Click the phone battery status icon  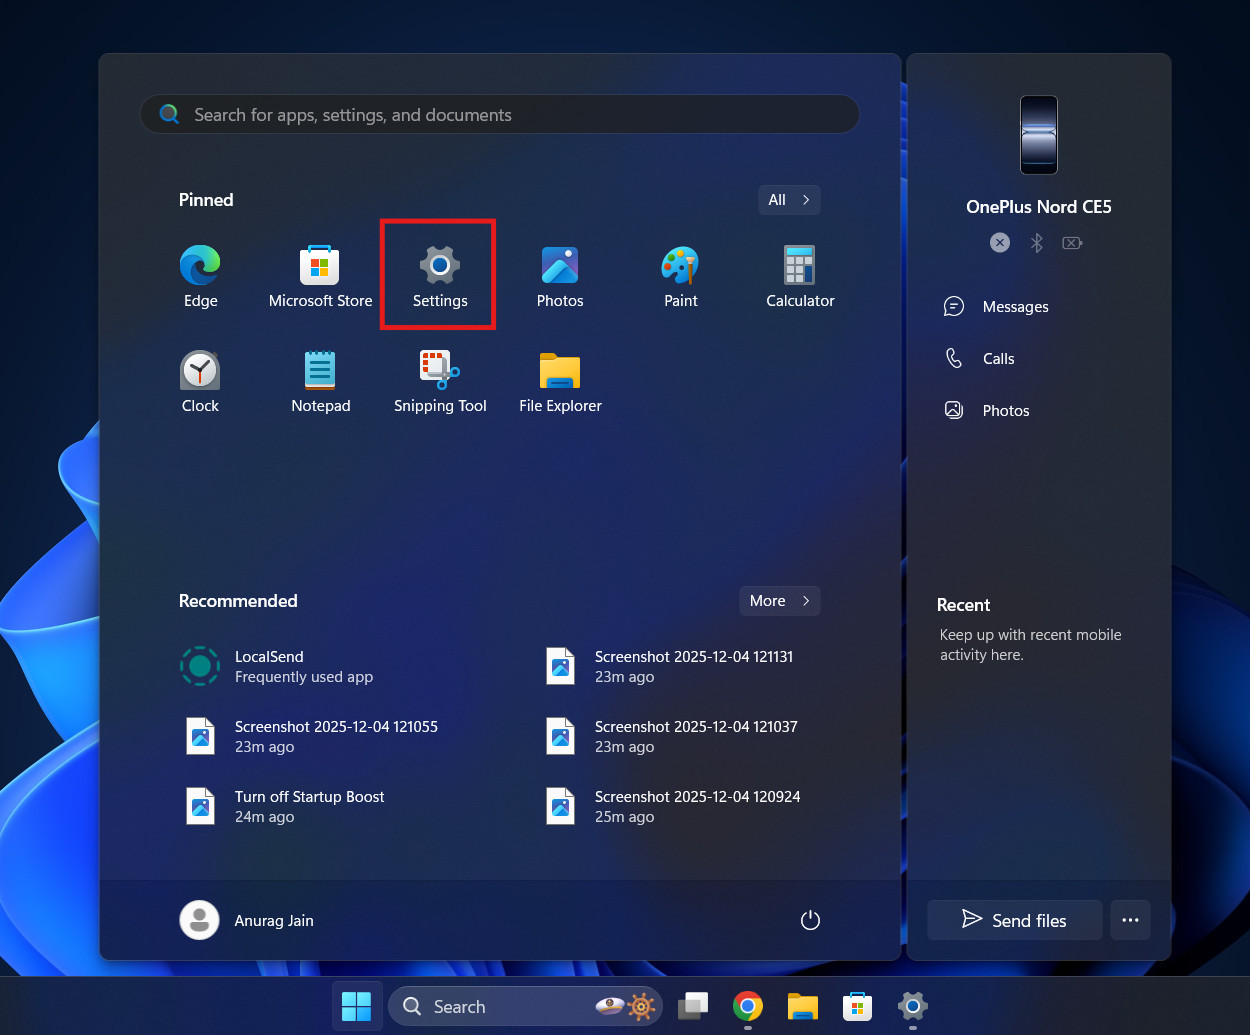point(1072,242)
